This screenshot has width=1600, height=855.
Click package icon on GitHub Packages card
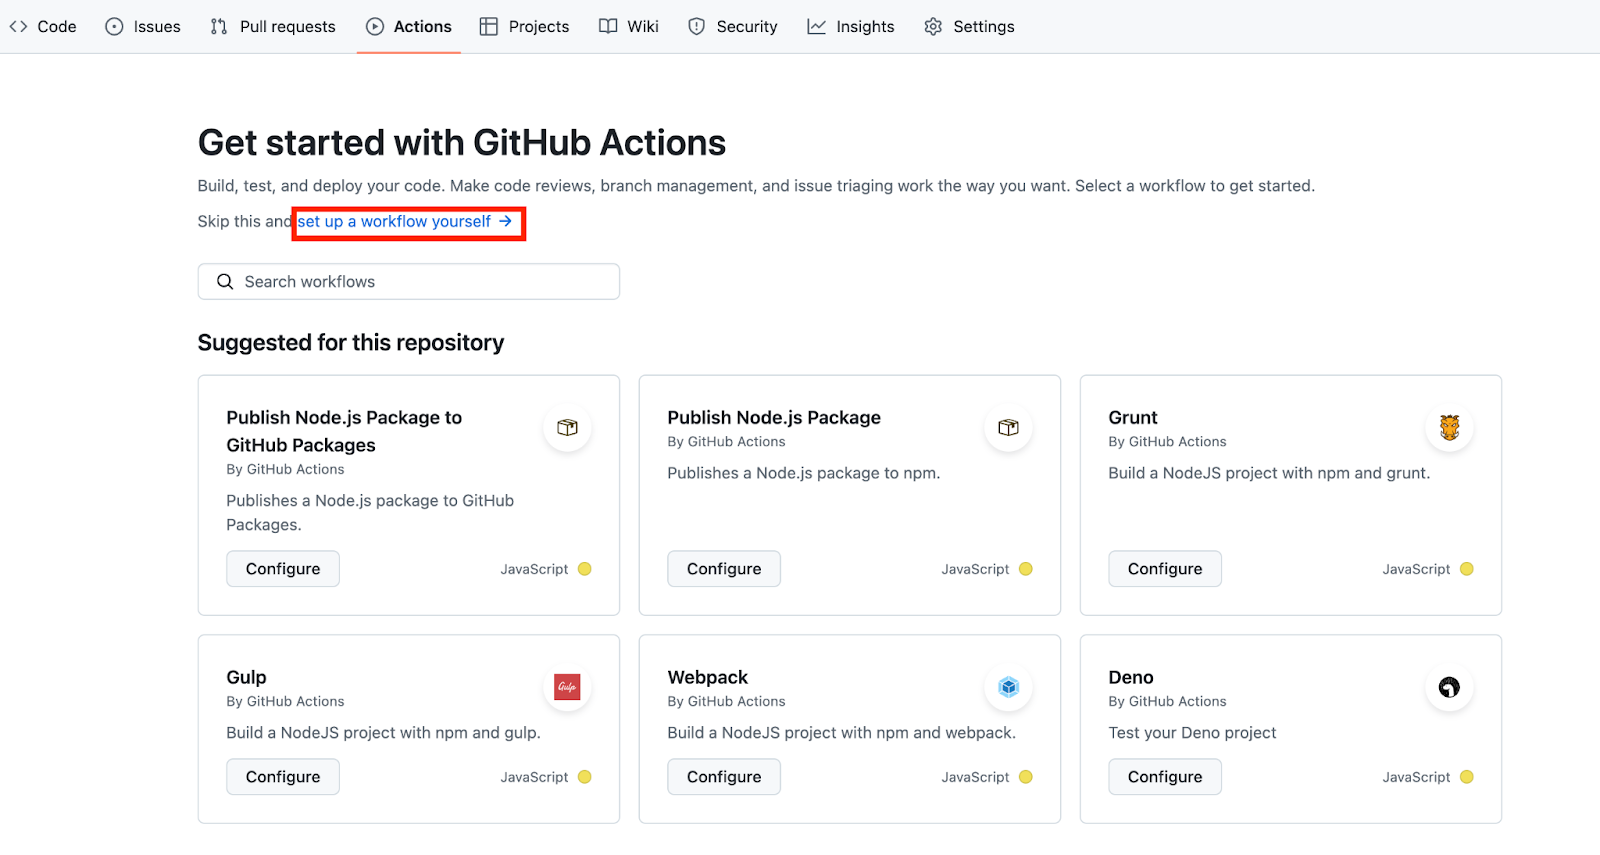click(x=567, y=428)
